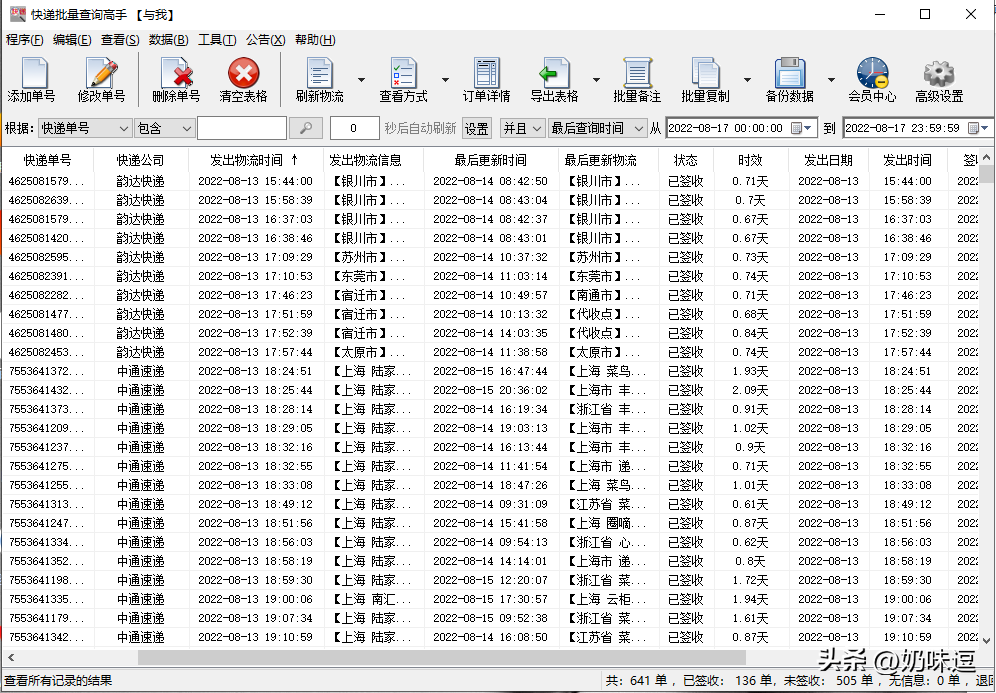Click the magnifier search button
The height and width of the screenshot is (693, 996).
306,128
